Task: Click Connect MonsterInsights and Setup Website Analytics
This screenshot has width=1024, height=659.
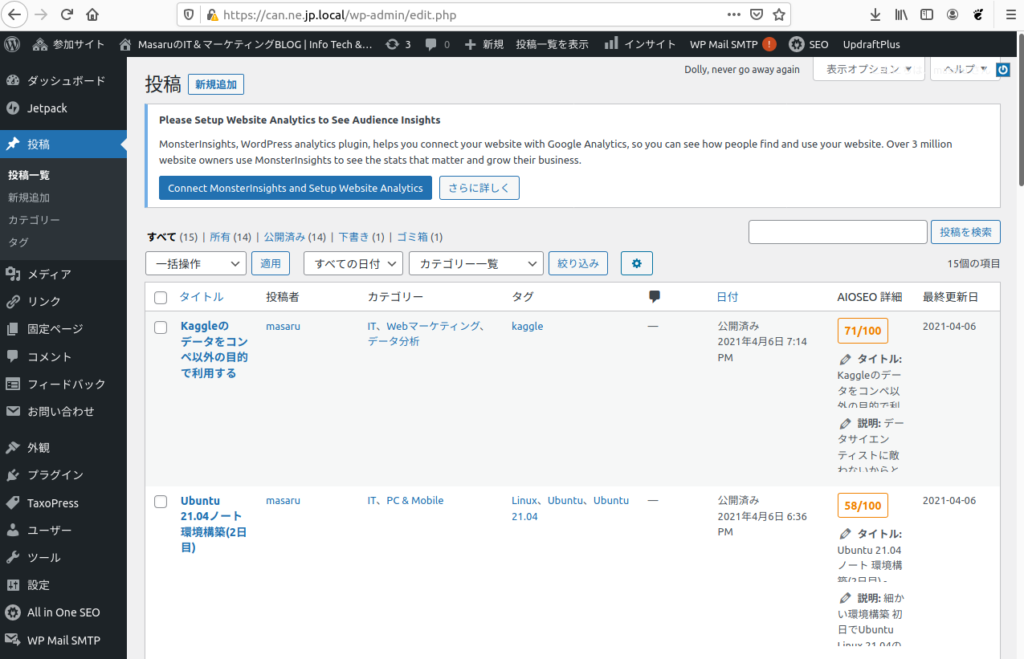Action: pos(295,188)
